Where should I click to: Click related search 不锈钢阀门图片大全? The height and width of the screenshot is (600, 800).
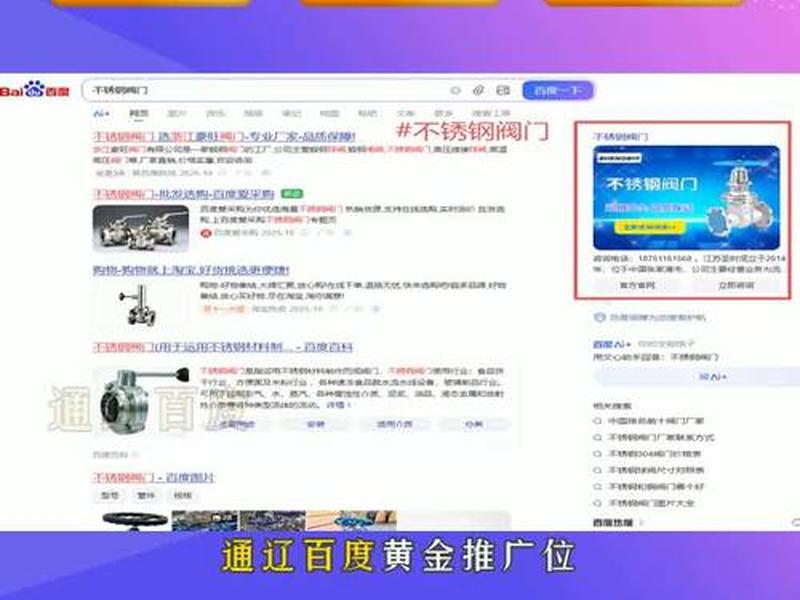(x=652, y=503)
